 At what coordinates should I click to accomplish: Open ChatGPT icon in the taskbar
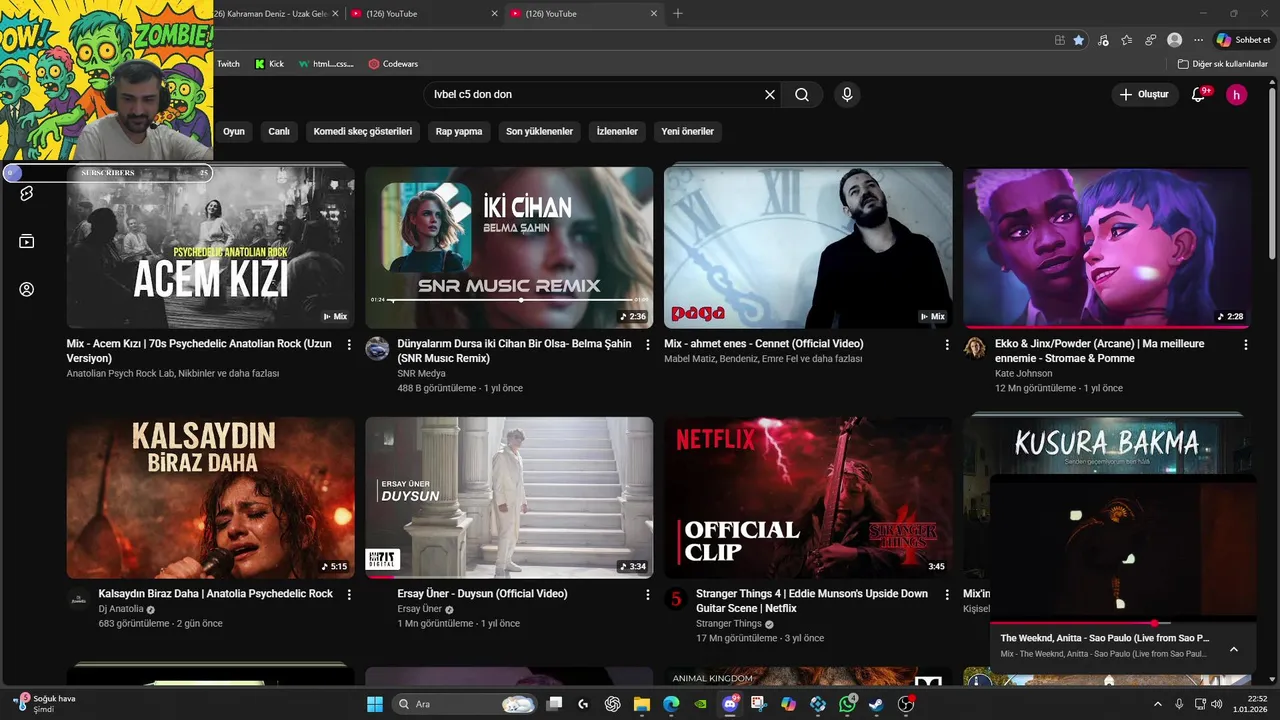612,704
